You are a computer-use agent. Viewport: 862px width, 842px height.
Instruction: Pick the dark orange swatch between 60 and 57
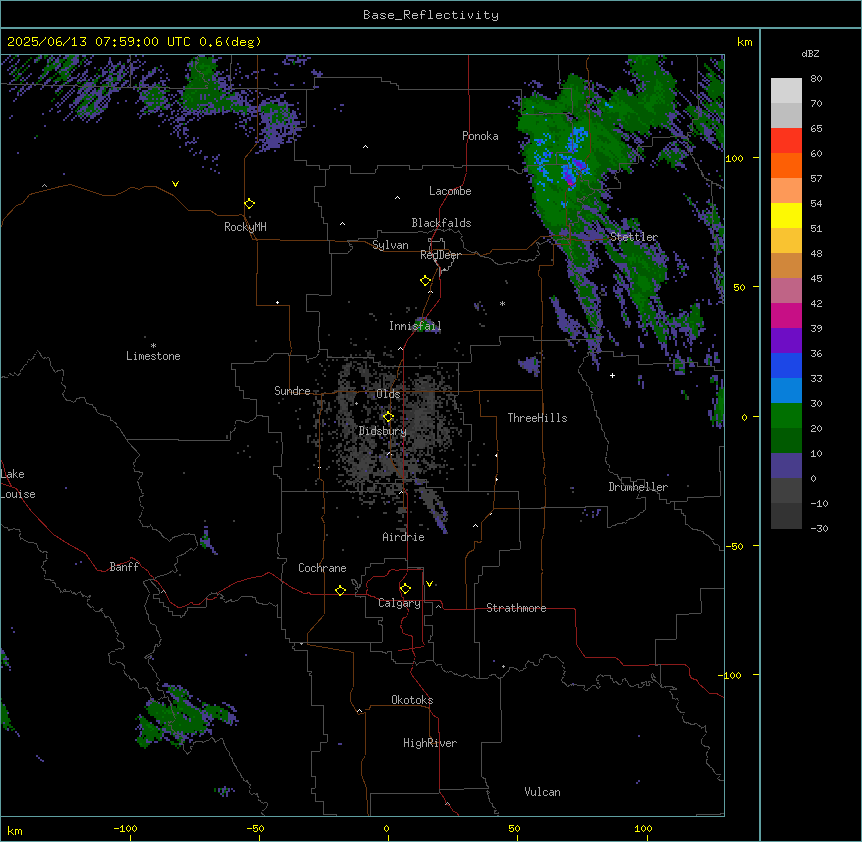(x=786, y=165)
